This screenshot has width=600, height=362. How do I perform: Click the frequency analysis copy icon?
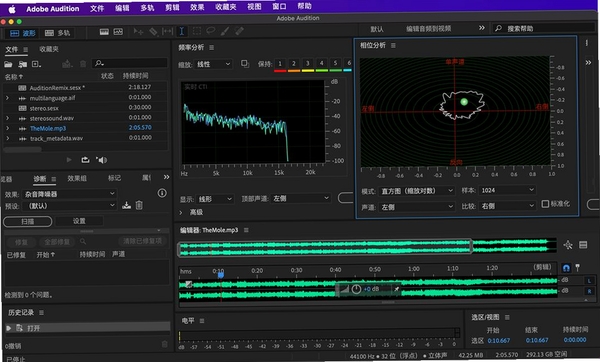[245, 64]
